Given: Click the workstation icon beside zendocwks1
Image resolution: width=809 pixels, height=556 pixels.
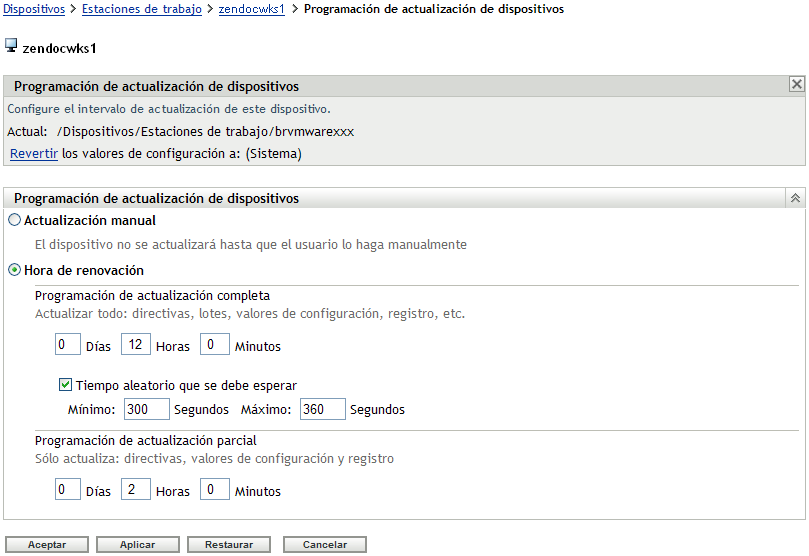Looking at the screenshot, I should click(x=11, y=46).
